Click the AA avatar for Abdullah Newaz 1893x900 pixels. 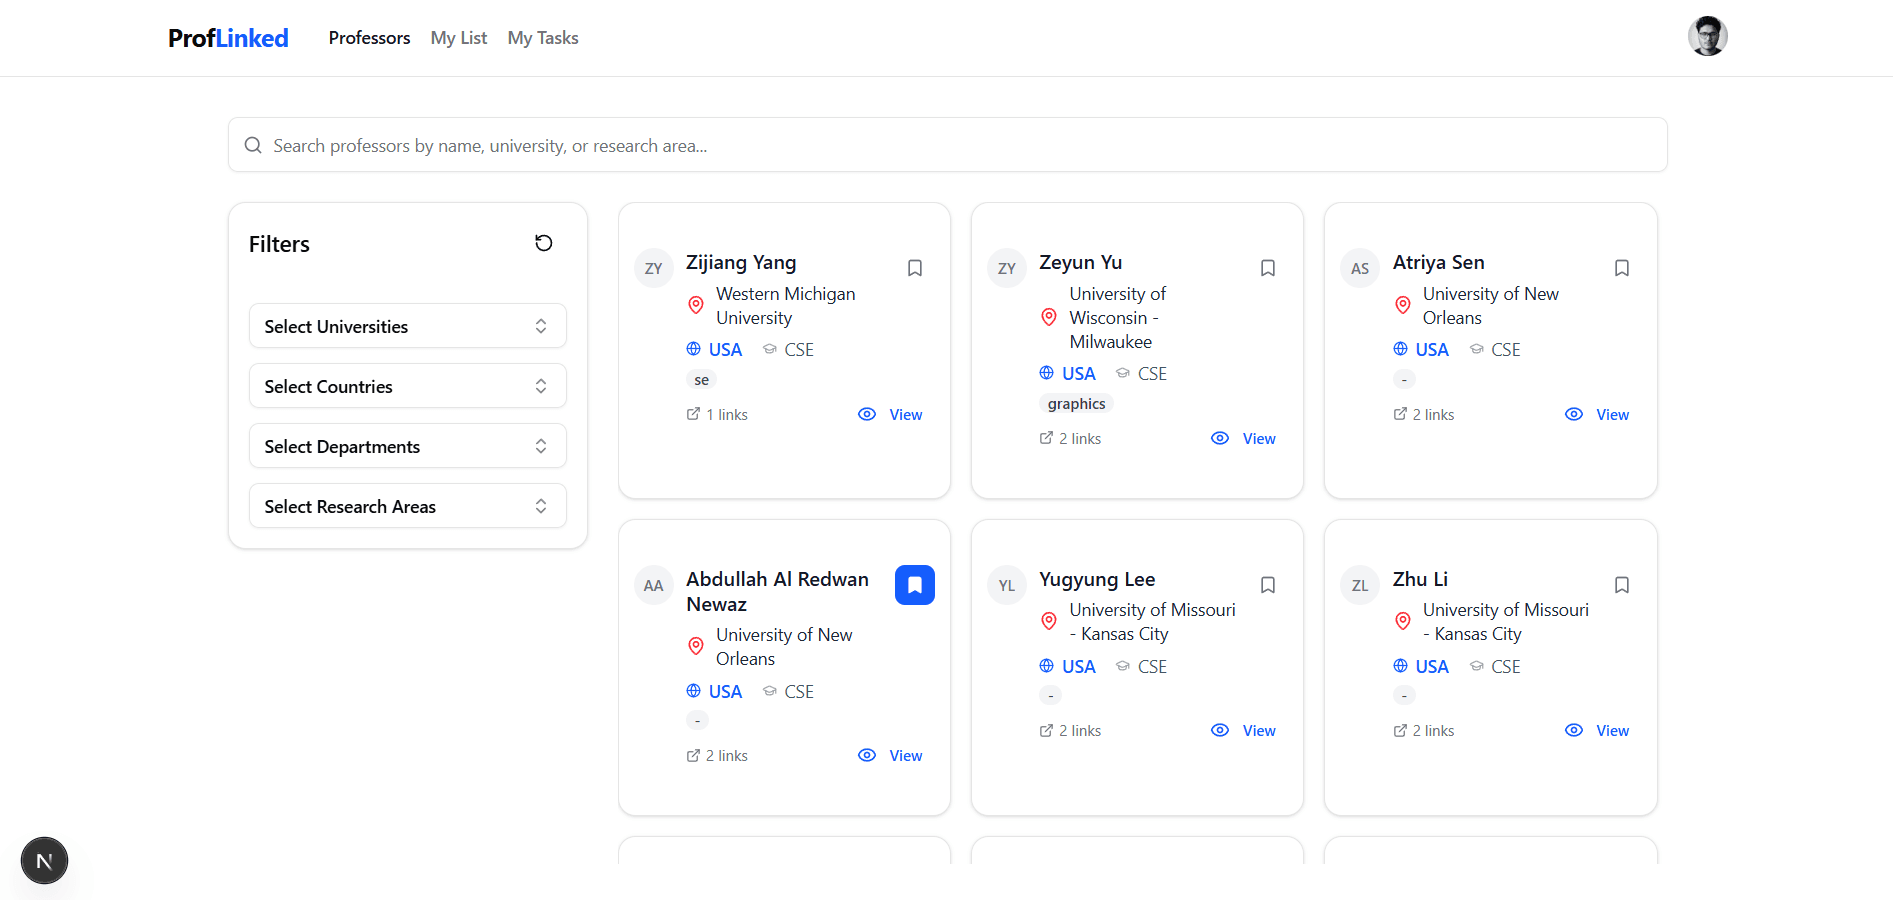pyautogui.click(x=654, y=585)
